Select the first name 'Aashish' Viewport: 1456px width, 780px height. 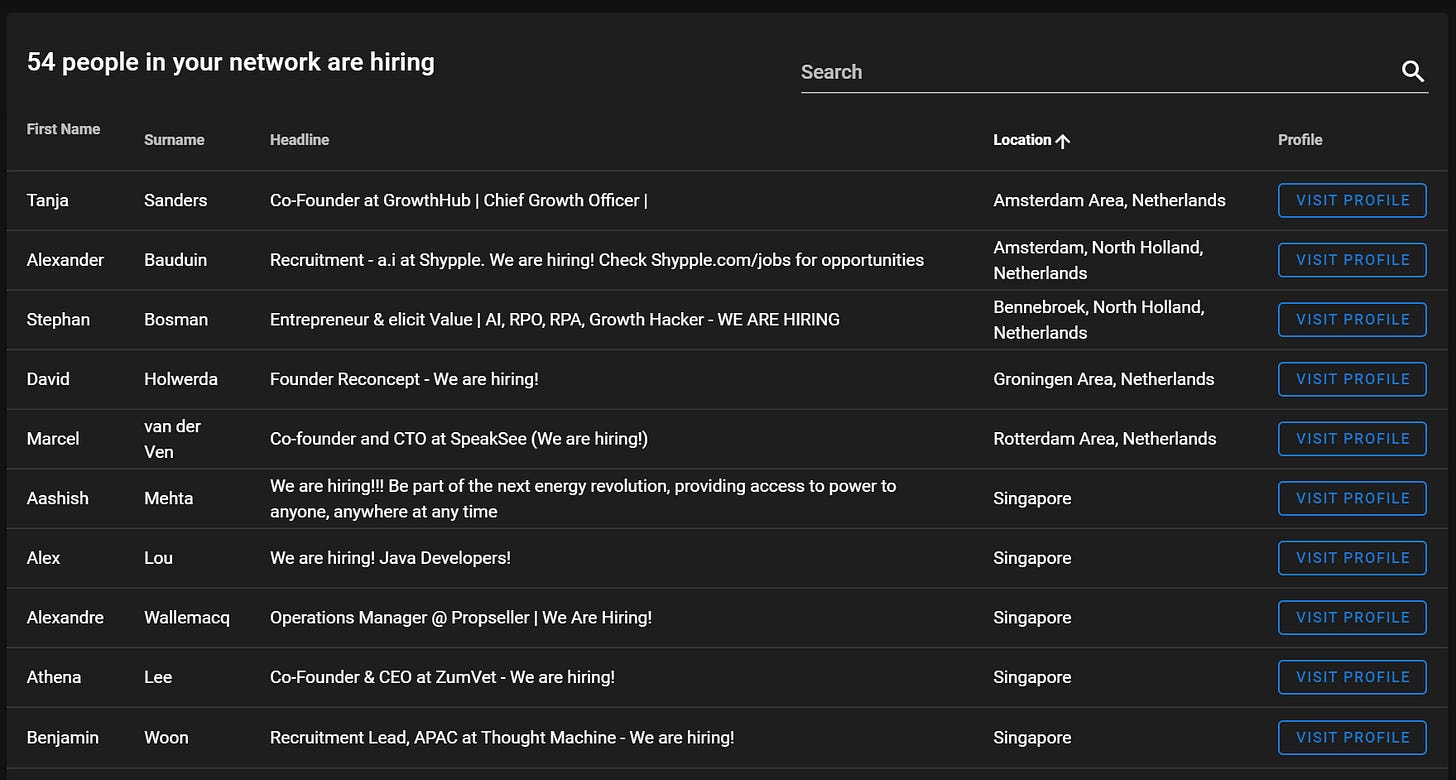point(58,498)
